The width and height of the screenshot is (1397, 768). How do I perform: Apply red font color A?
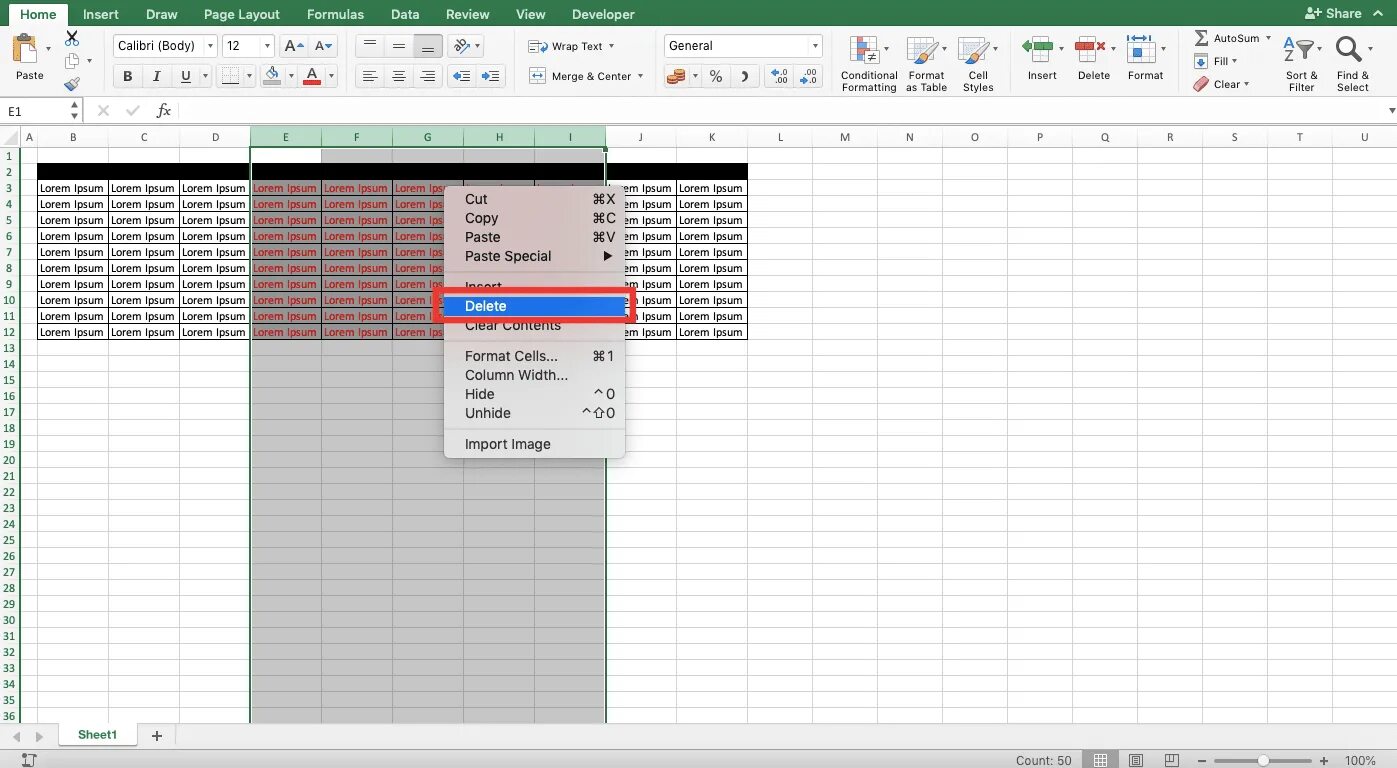pos(311,76)
